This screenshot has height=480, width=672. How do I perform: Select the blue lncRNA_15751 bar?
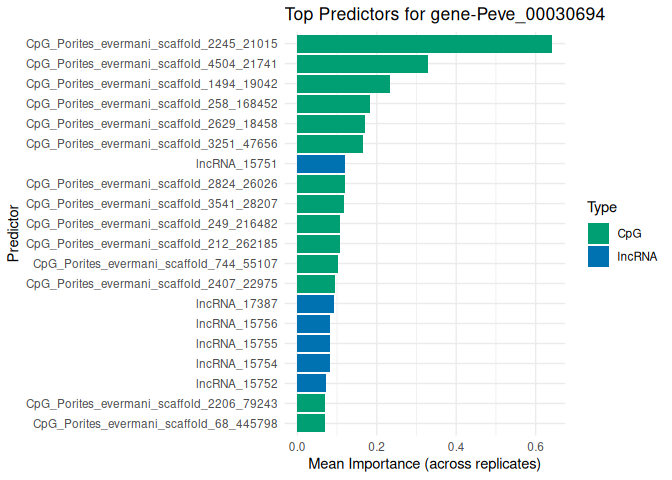pyautogui.click(x=321, y=164)
